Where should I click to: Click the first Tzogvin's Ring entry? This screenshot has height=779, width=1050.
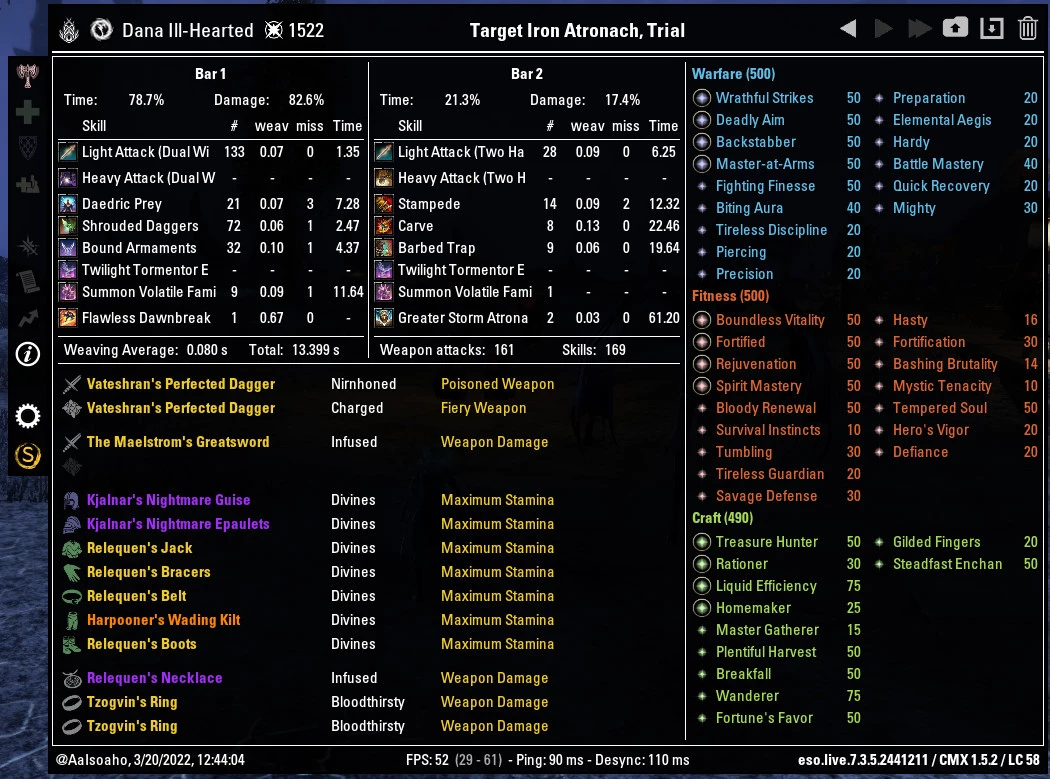pyautogui.click(x=132, y=702)
